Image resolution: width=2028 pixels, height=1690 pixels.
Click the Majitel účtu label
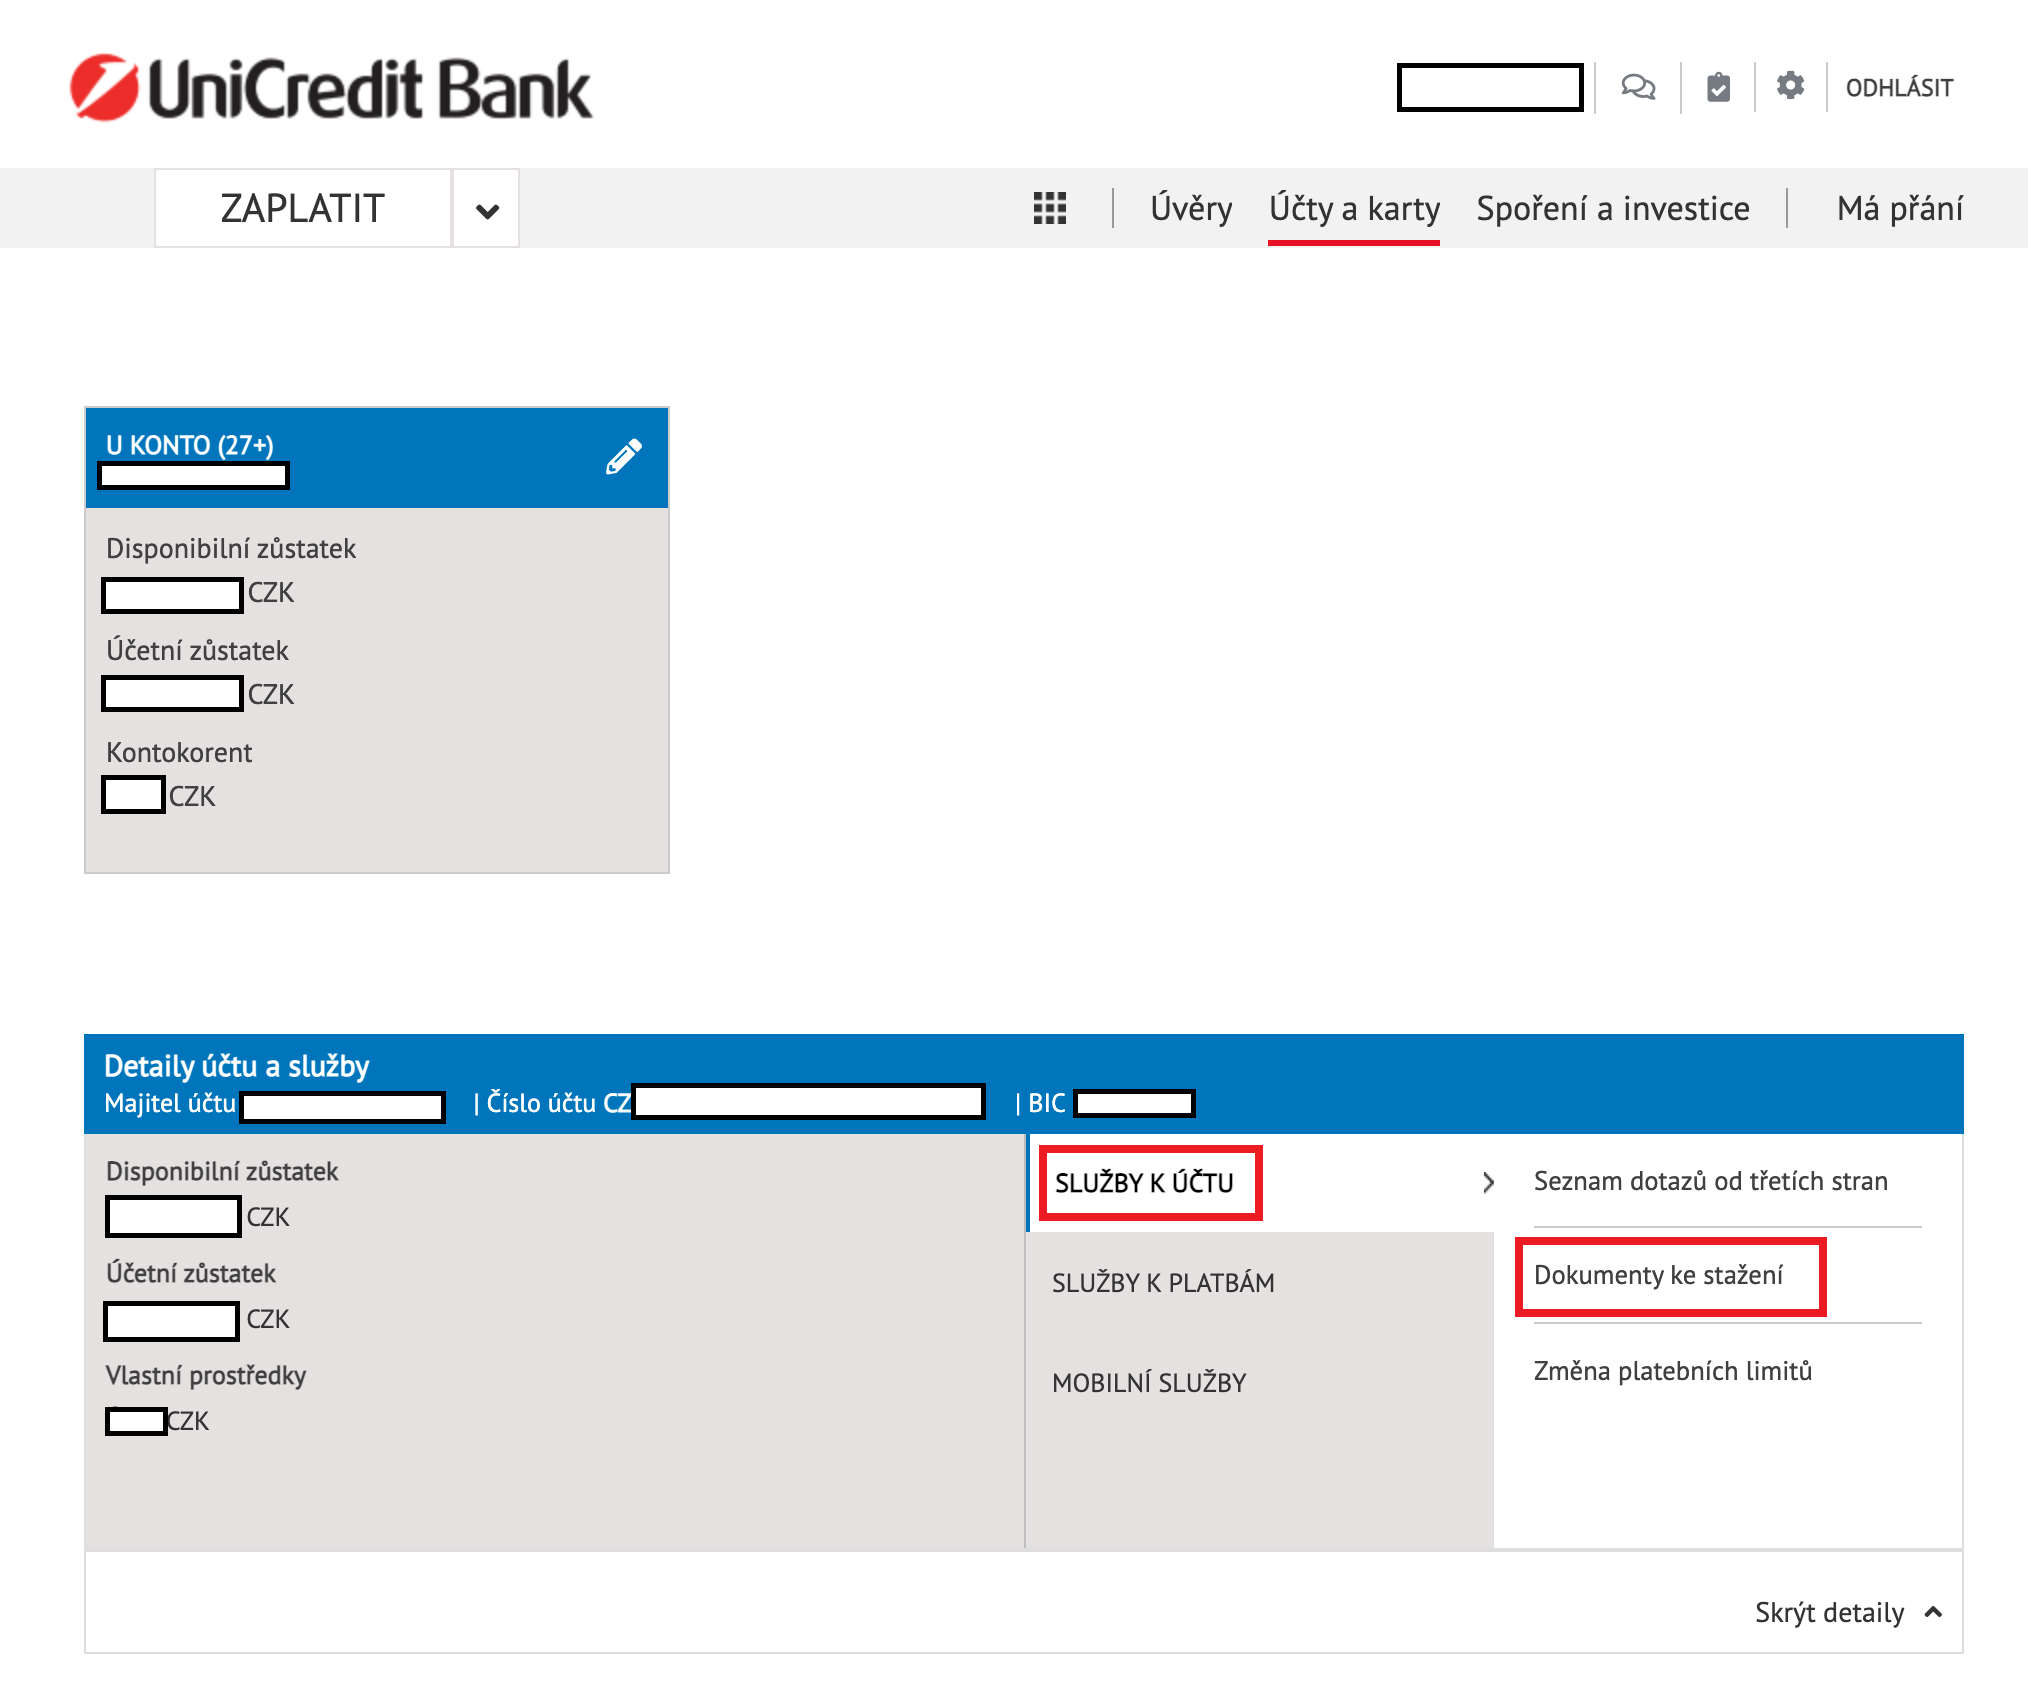tap(170, 1103)
